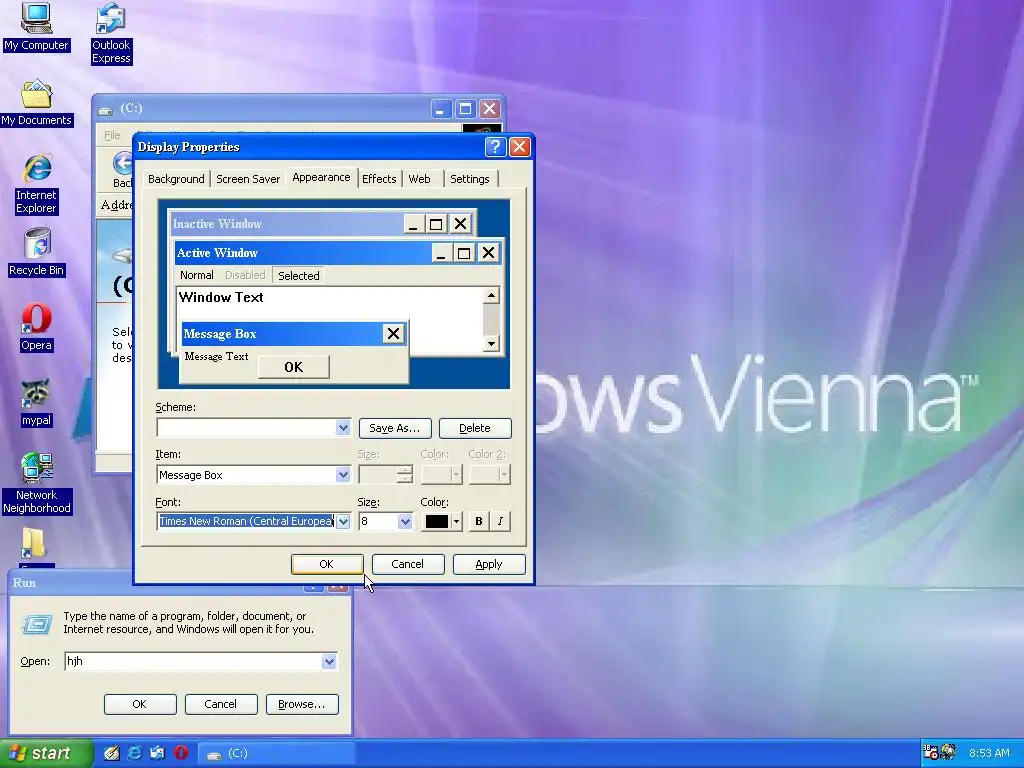Image resolution: width=1024 pixels, height=768 pixels.
Task: Click the Delete scheme button
Action: (475, 428)
